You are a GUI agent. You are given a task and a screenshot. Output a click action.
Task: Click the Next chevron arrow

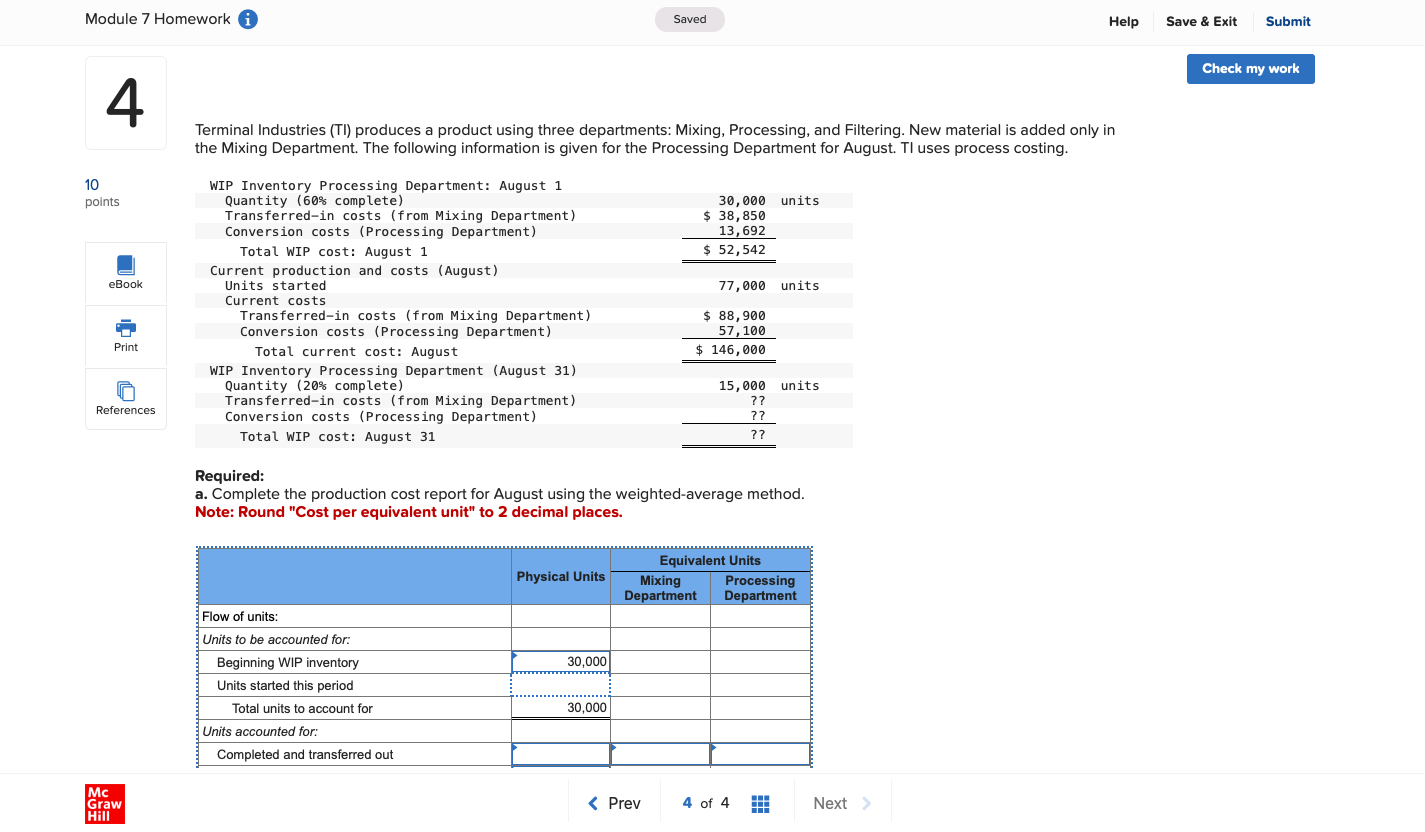865,803
